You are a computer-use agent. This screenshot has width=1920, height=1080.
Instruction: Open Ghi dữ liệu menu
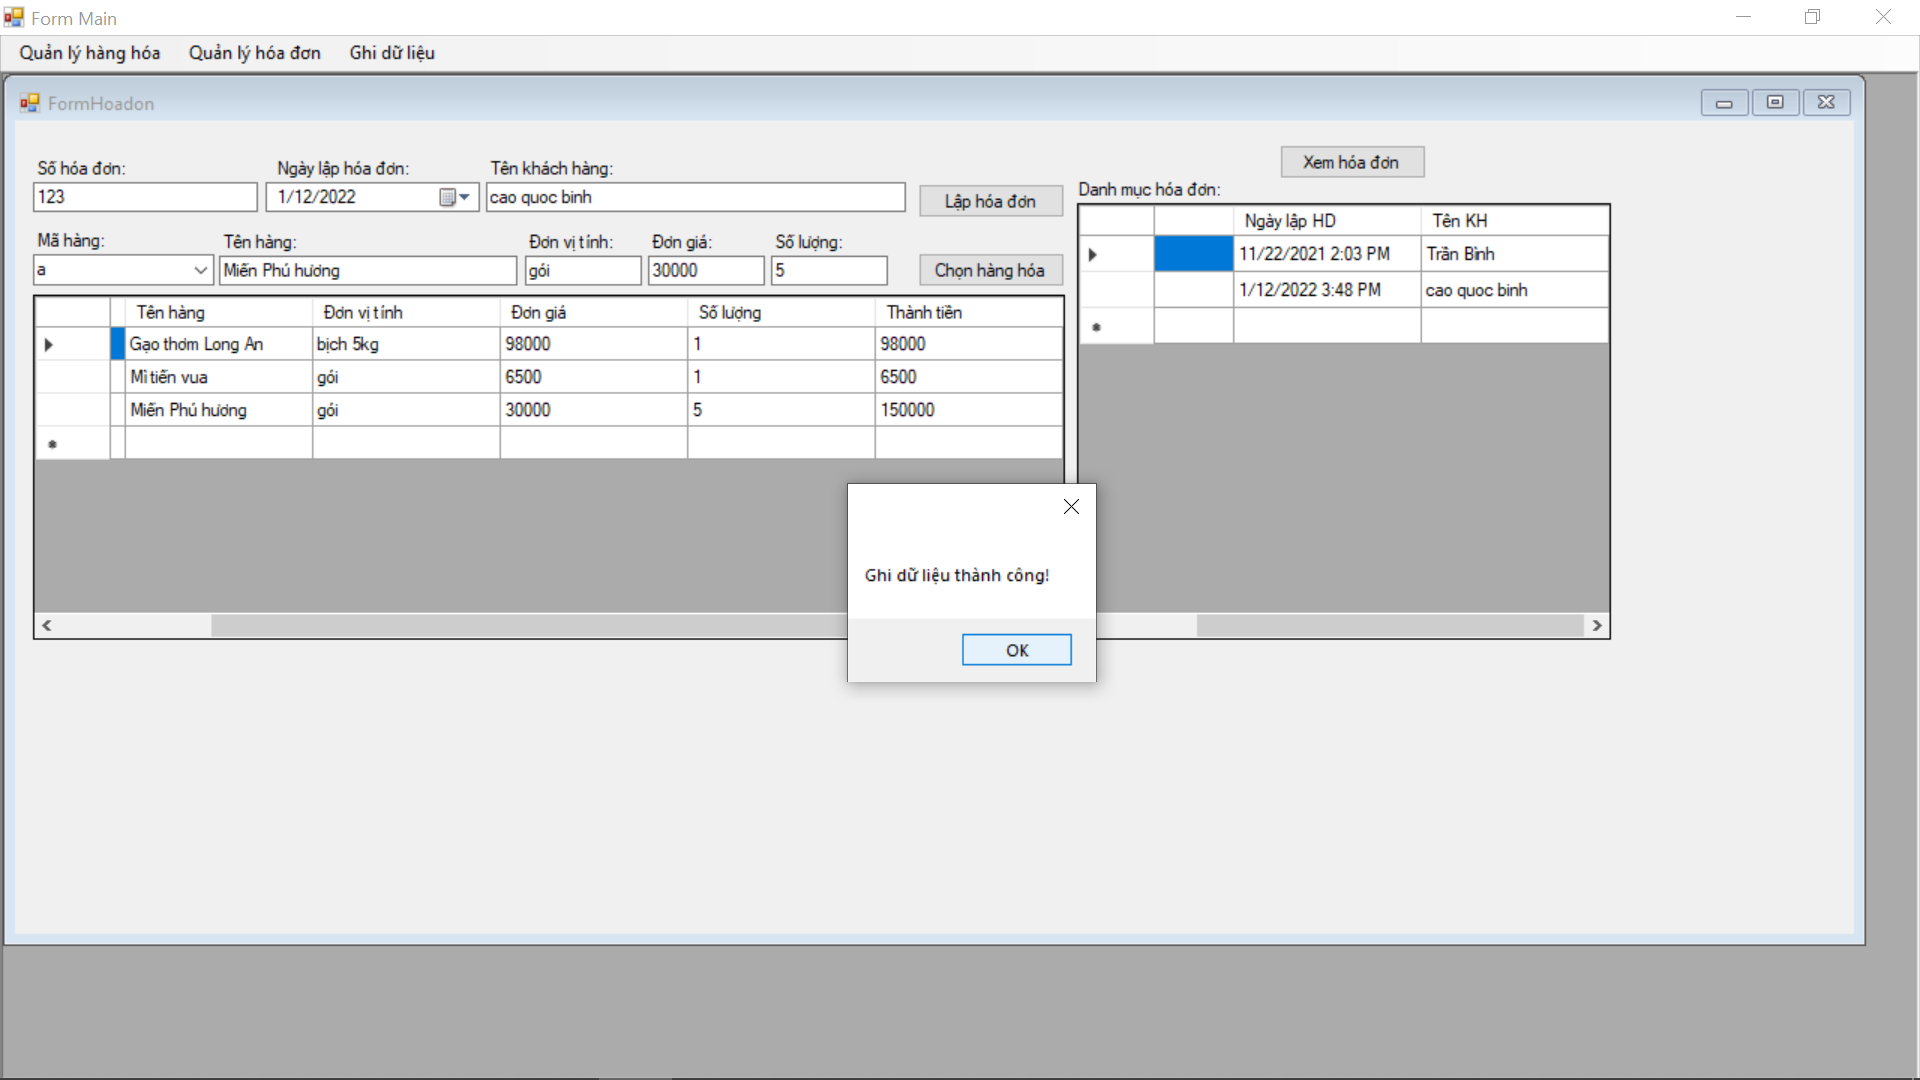(392, 53)
